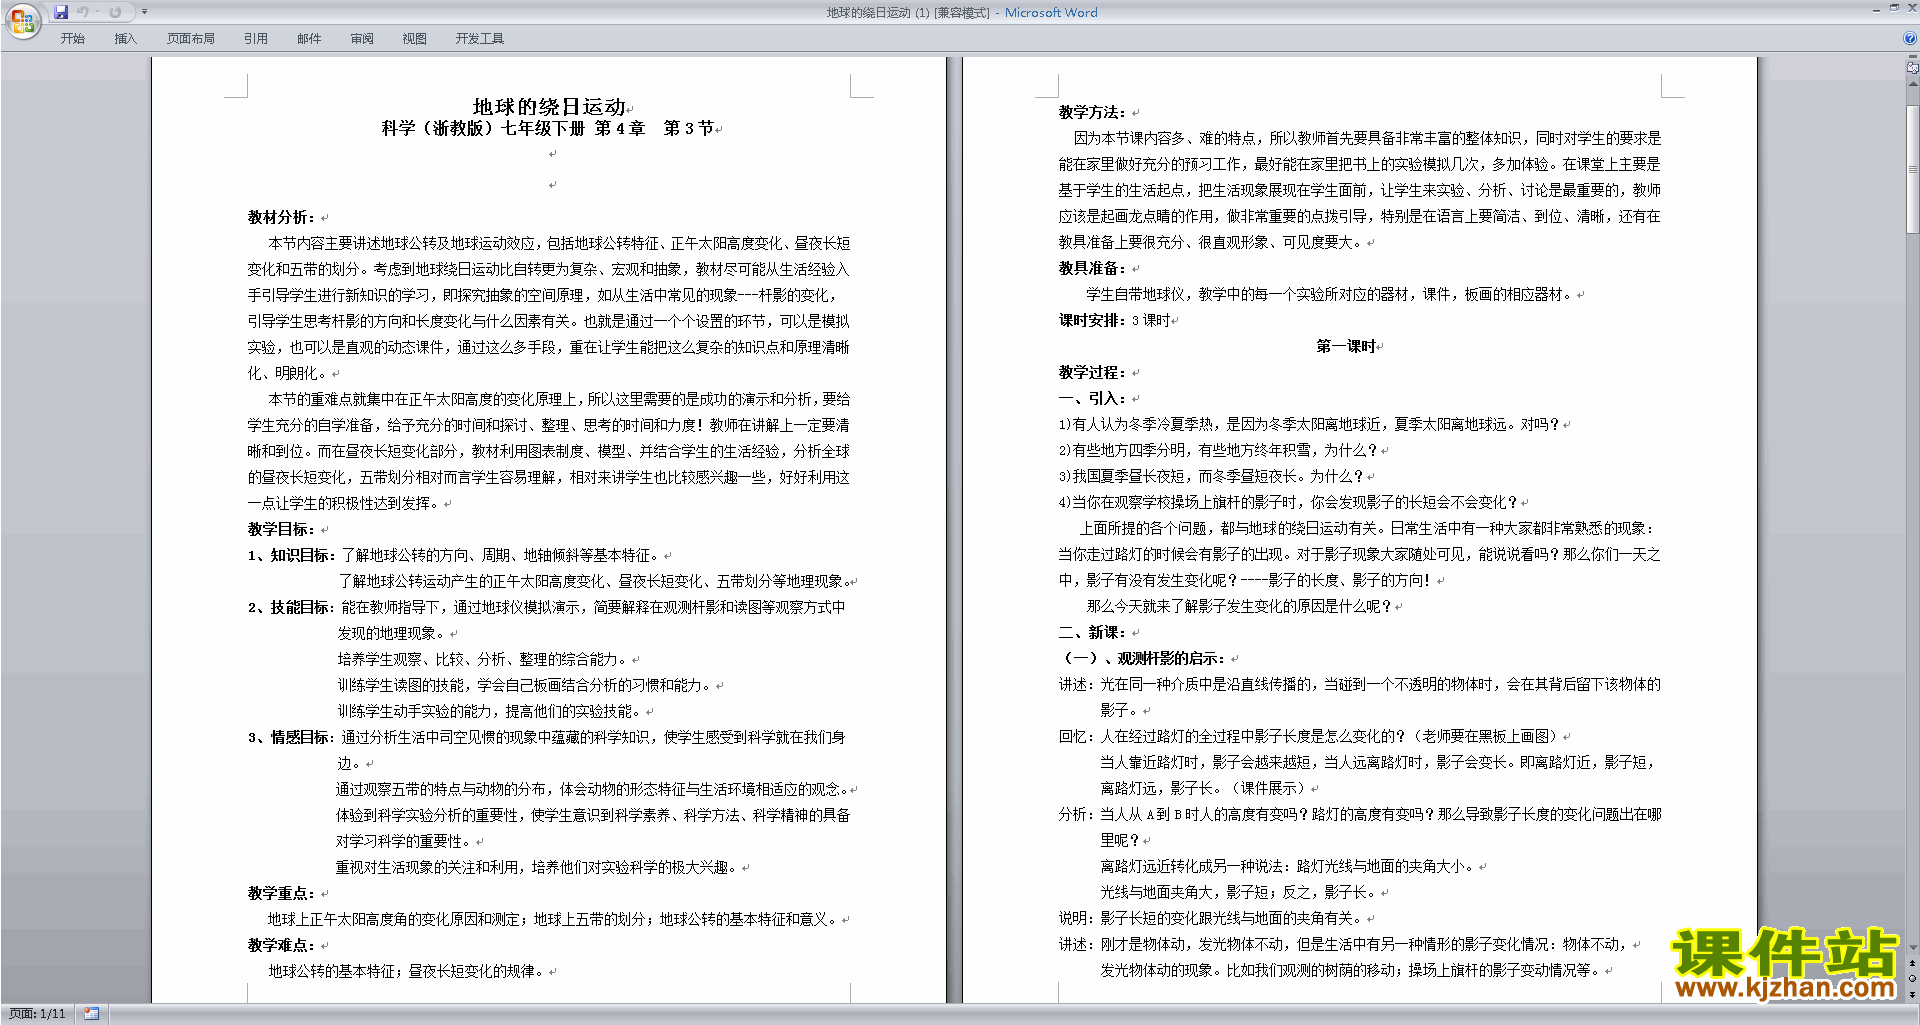
Task: Click the label 3、情感目标：
Action: (x=291, y=737)
